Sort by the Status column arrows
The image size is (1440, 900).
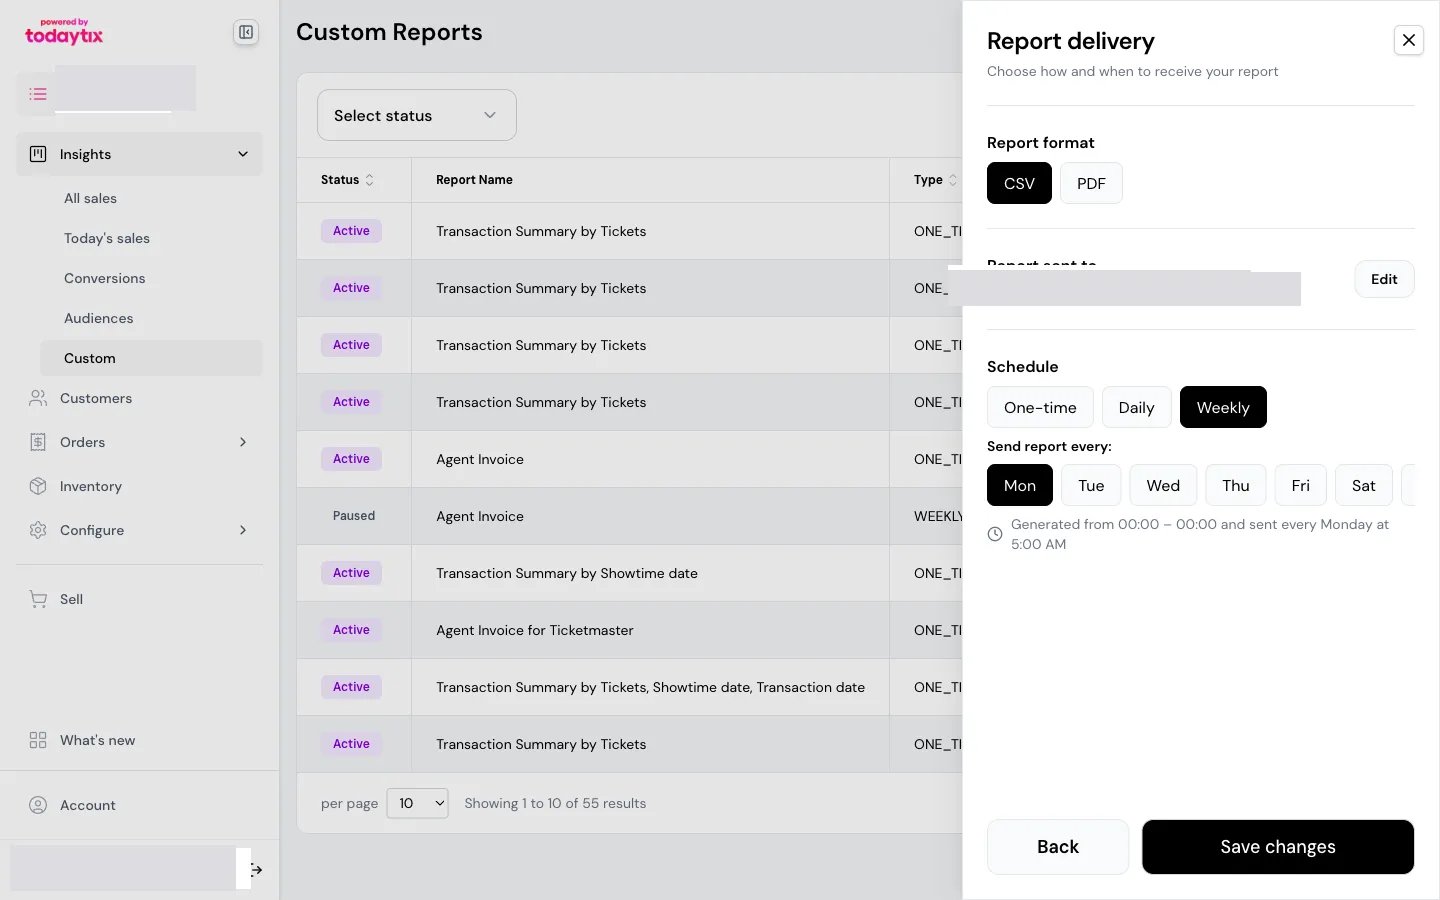(370, 180)
